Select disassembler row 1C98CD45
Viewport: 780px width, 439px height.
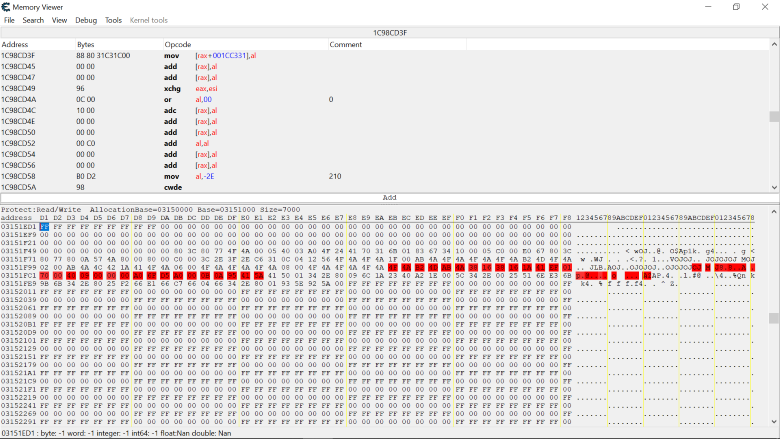coord(385,67)
